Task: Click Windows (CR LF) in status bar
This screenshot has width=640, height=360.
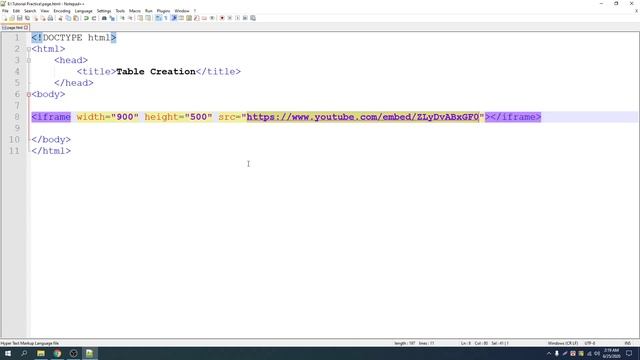Action: point(562,343)
